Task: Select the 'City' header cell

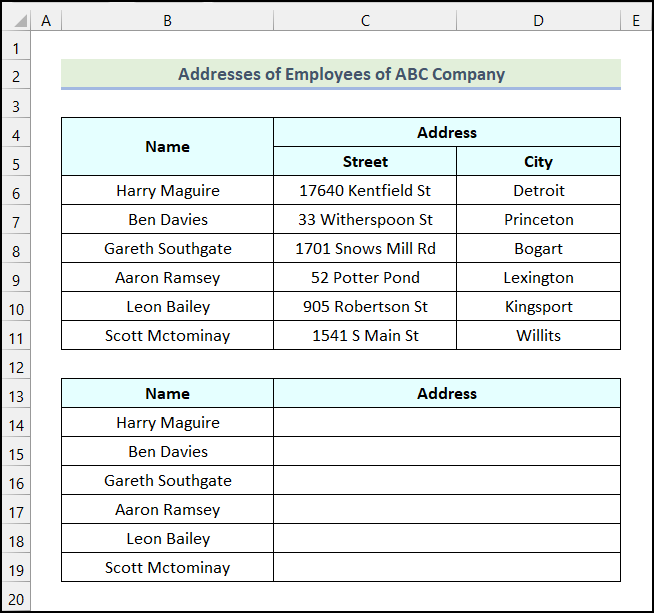Action: (x=538, y=161)
